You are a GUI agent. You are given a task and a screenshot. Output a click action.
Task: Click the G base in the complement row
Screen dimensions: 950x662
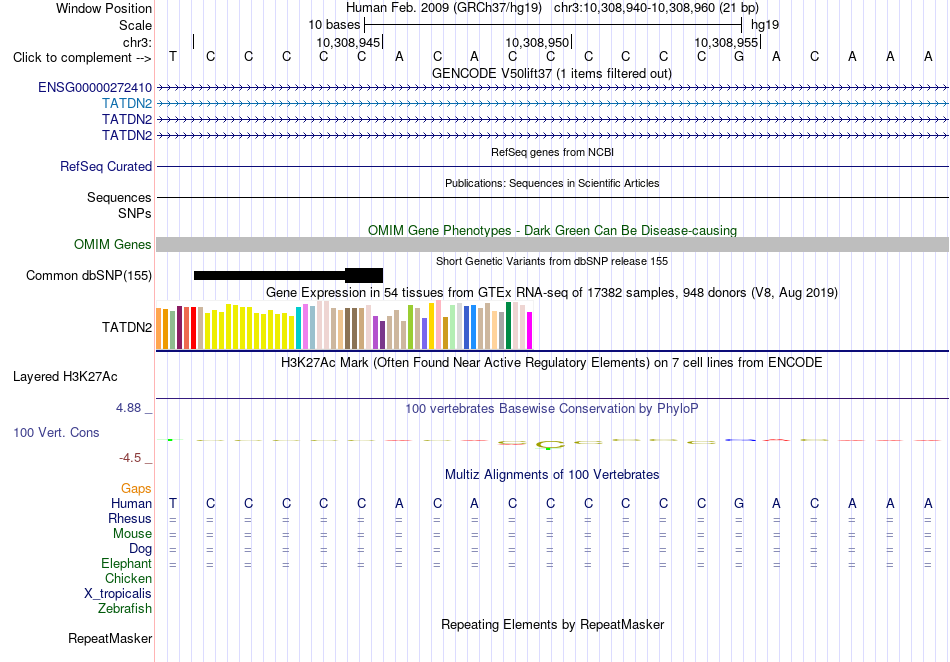(739, 57)
